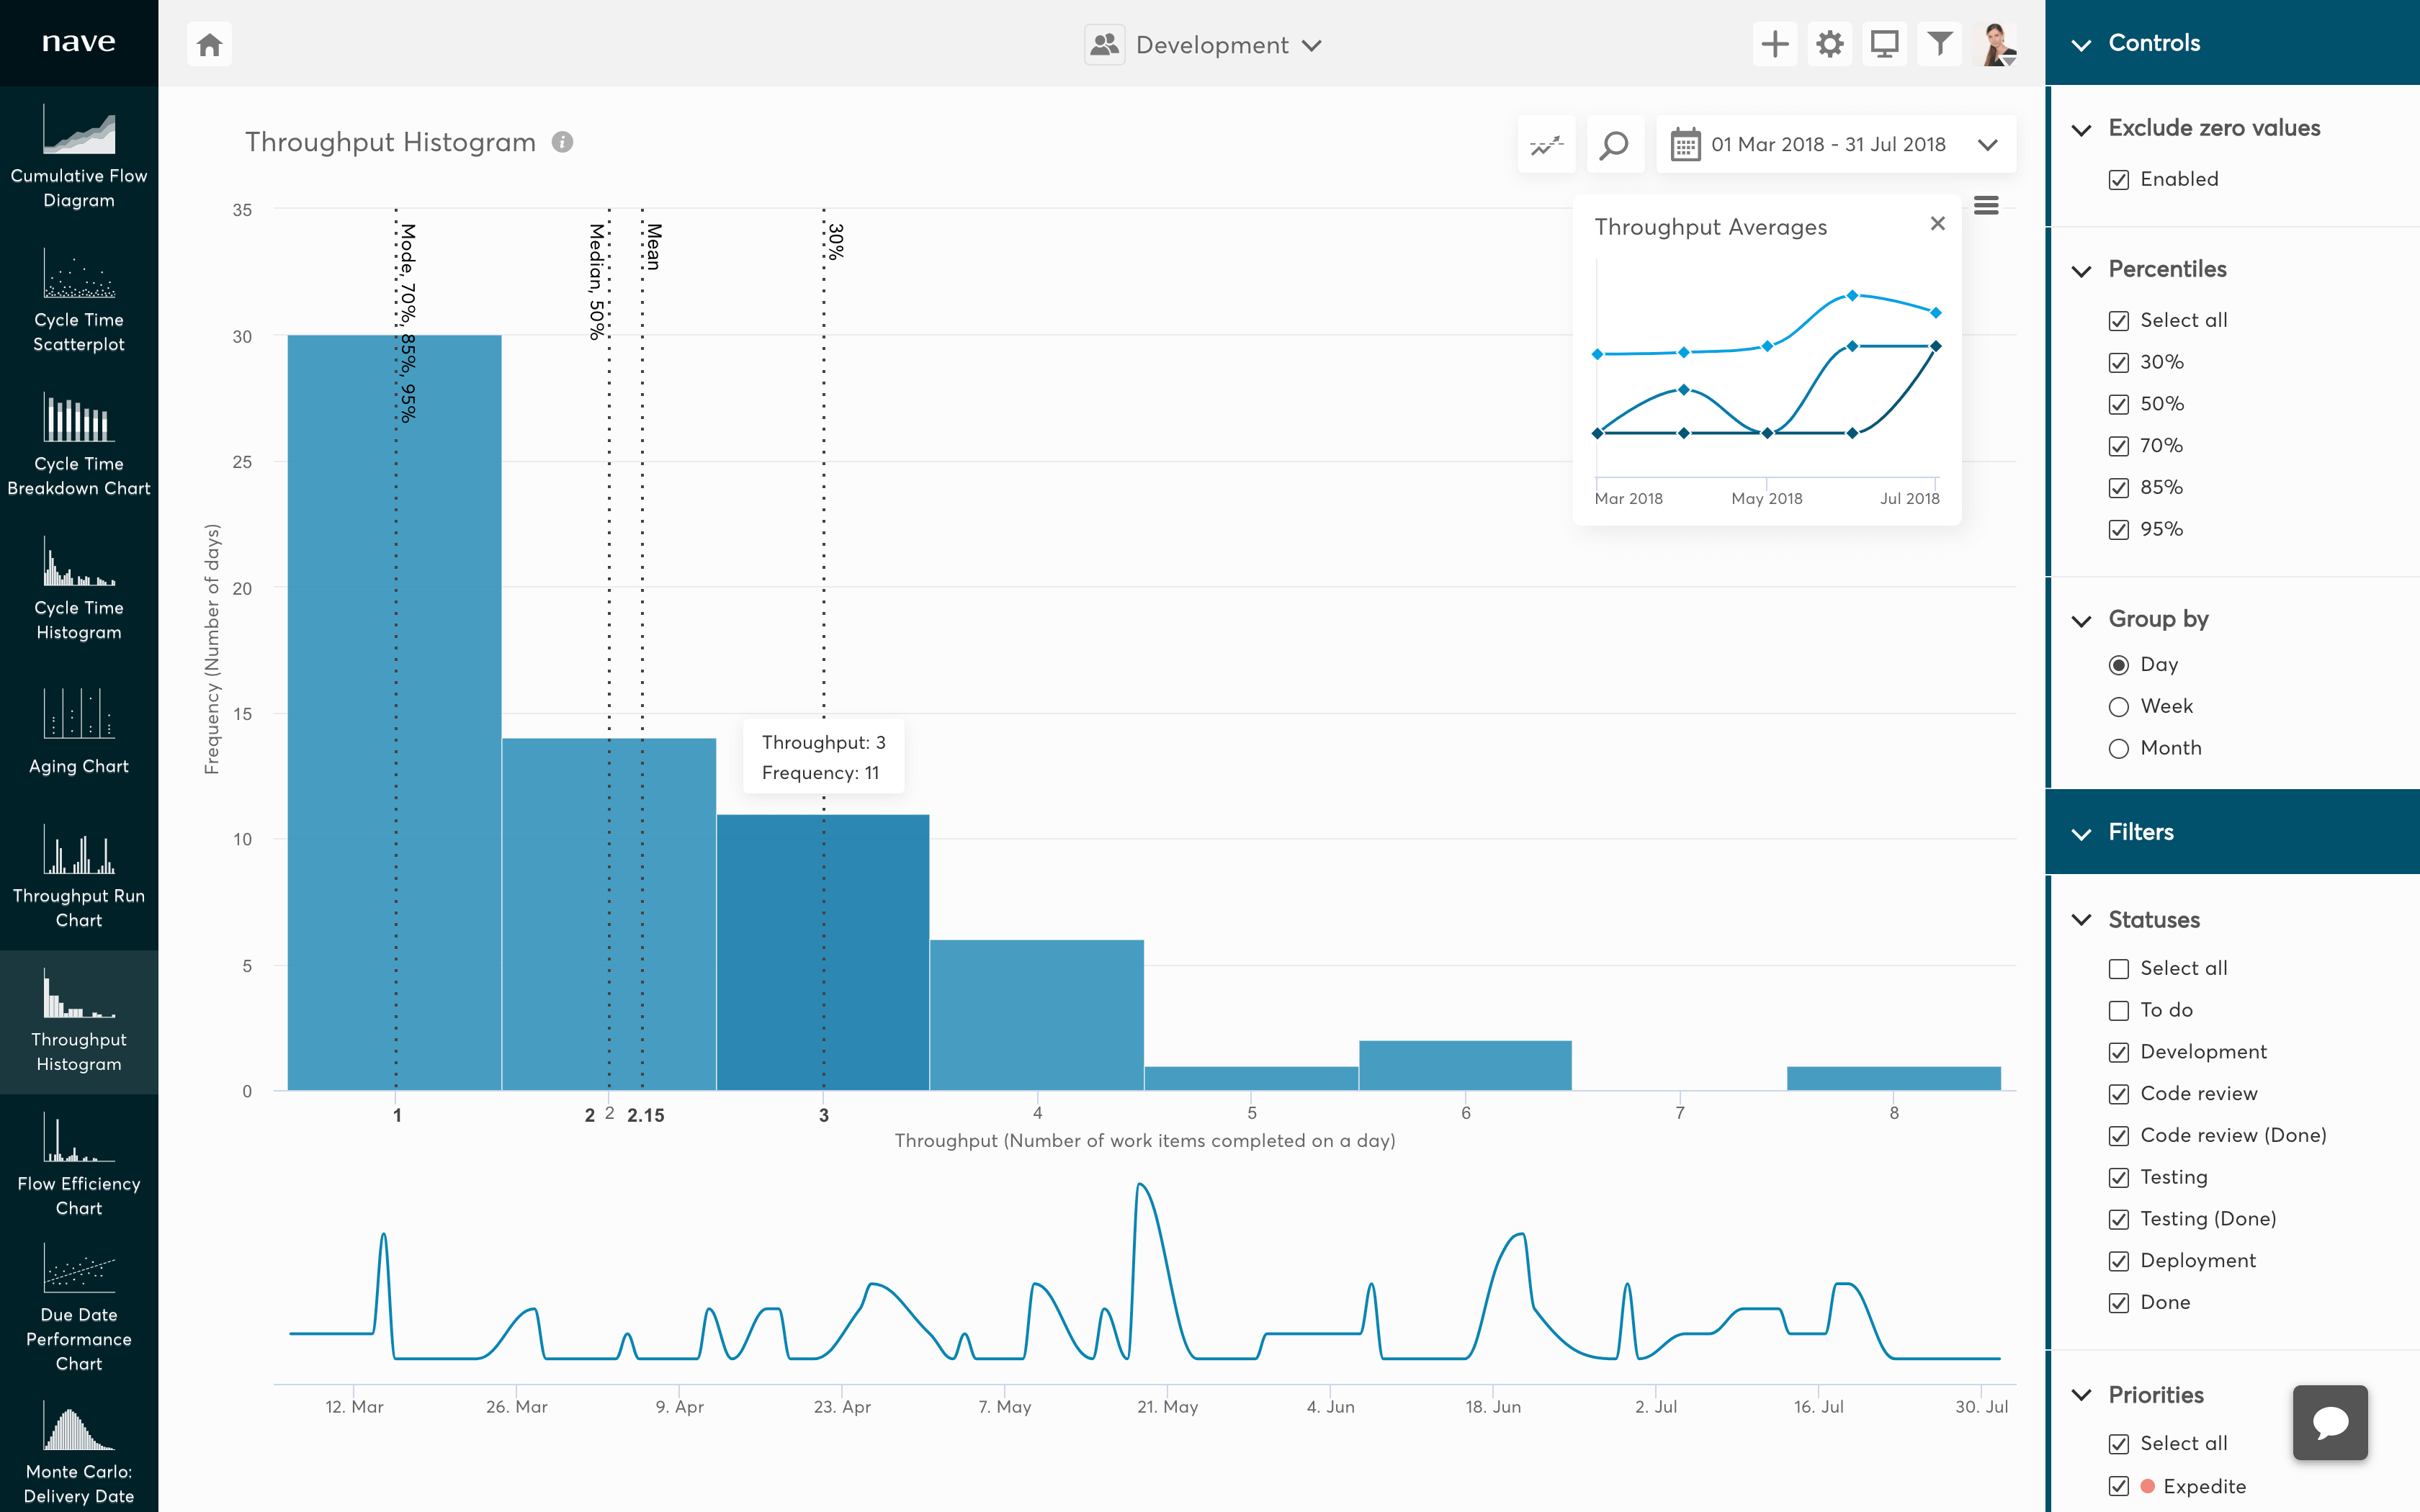Check the To do status filter
The image size is (2420, 1512).
(2118, 1010)
